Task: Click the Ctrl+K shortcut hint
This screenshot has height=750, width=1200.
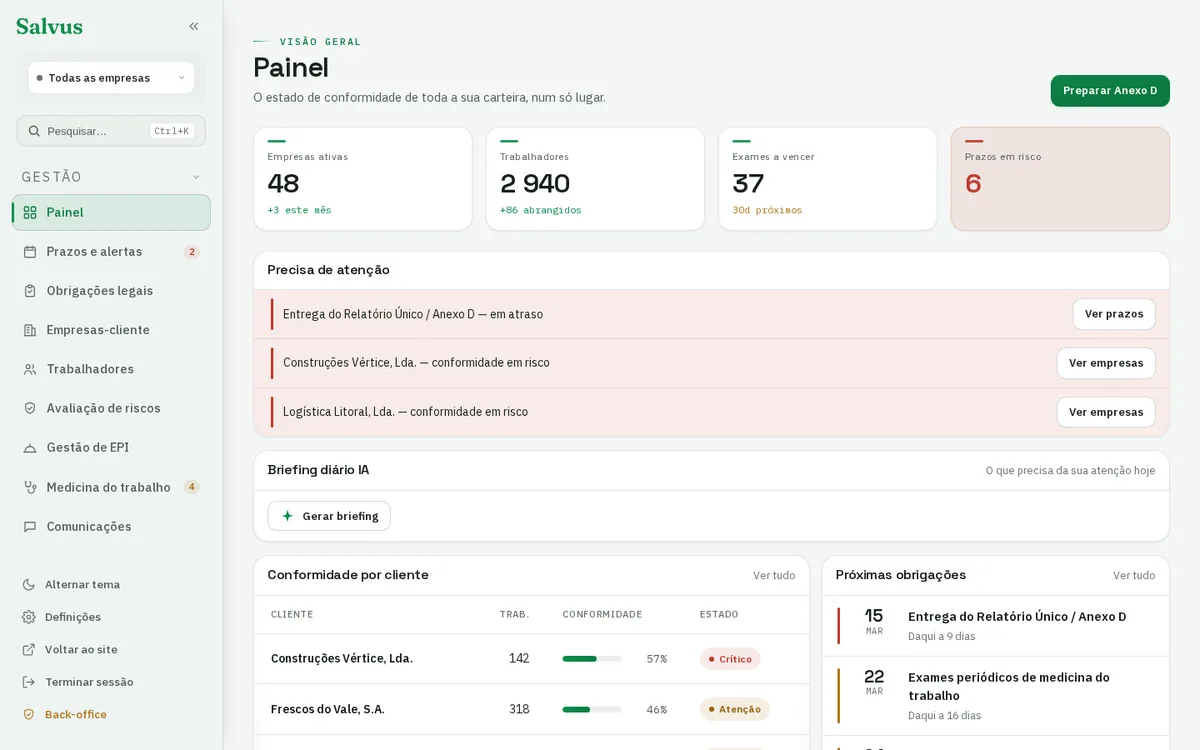Action: point(172,131)
